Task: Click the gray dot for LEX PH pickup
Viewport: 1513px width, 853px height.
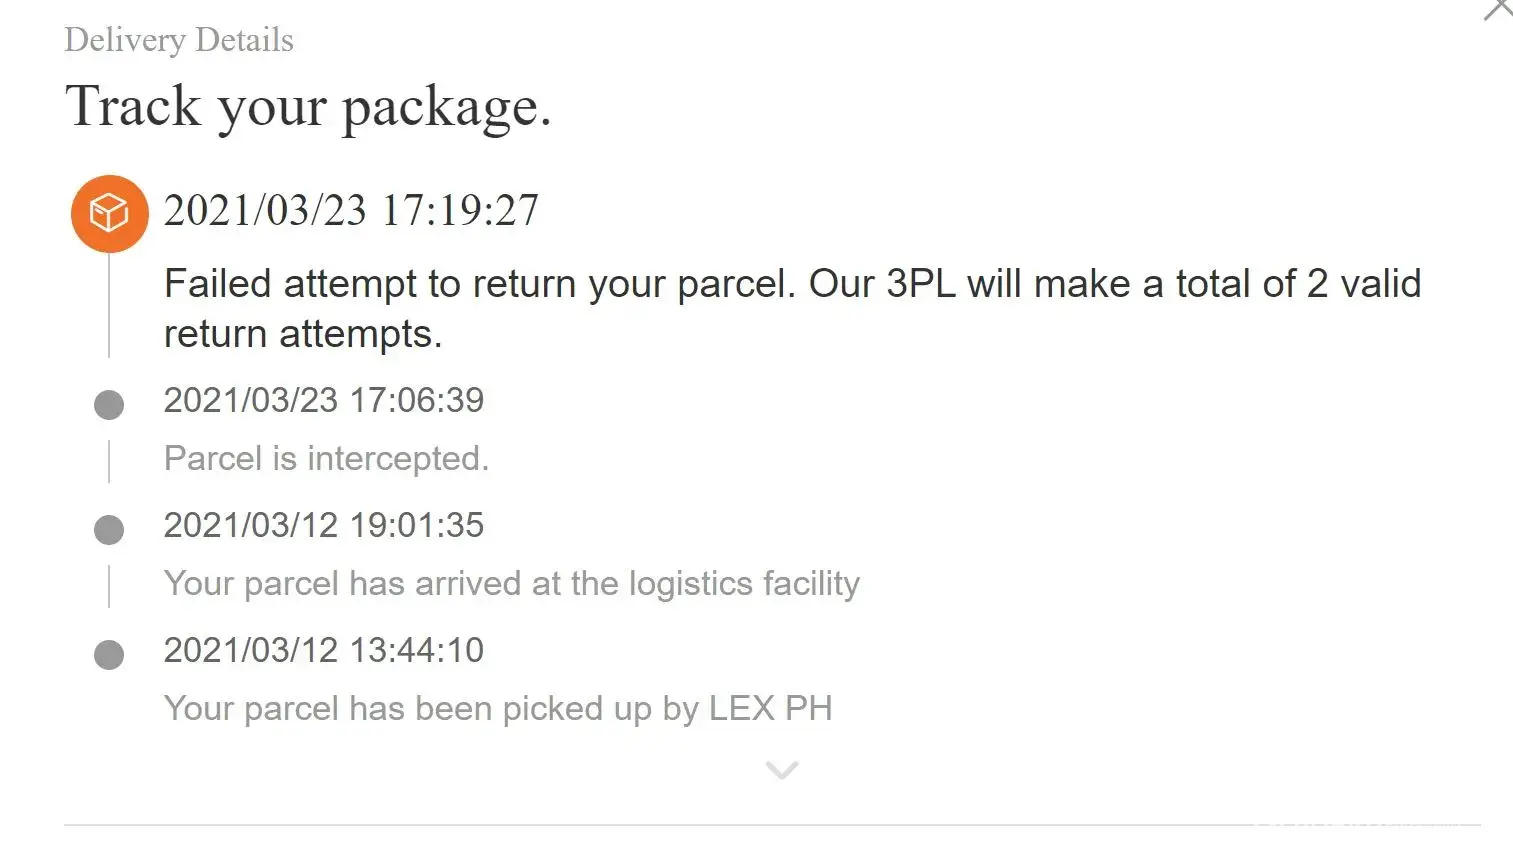Action: [x=109, y=655]
